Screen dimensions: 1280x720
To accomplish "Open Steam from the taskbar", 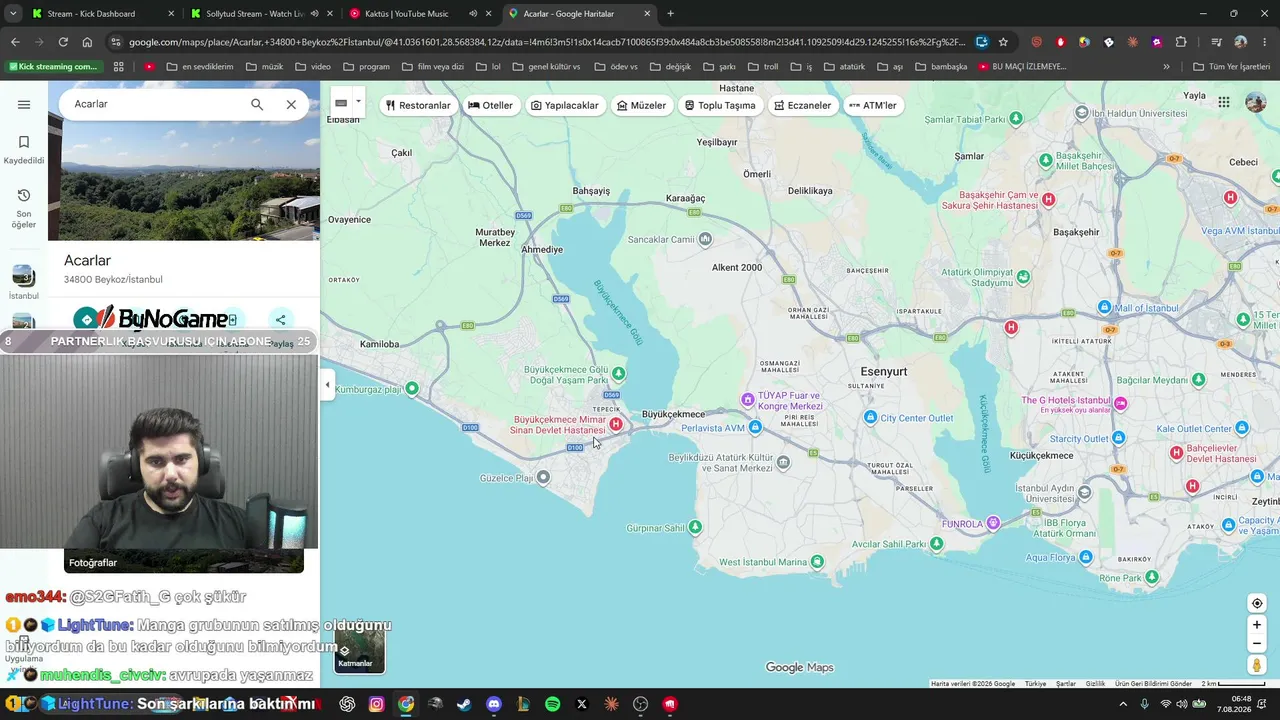I will (x=465, y=704).
